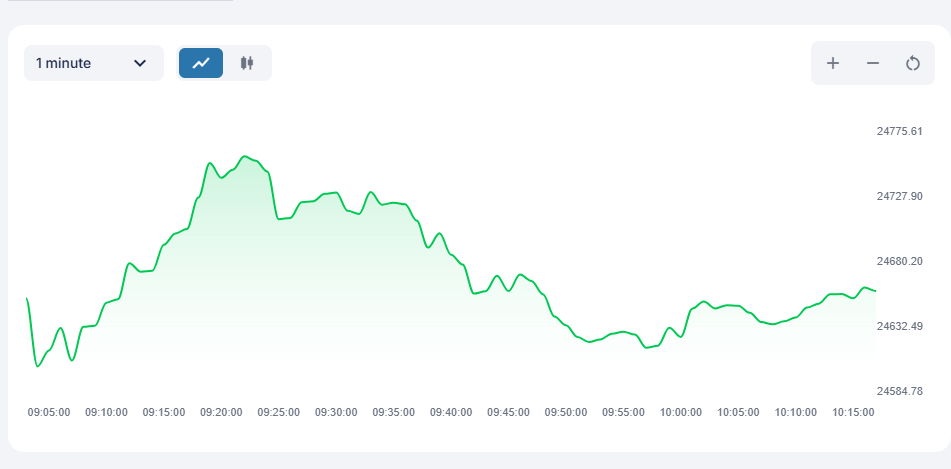Select the 24584.78 price axis label

(899, 391)
